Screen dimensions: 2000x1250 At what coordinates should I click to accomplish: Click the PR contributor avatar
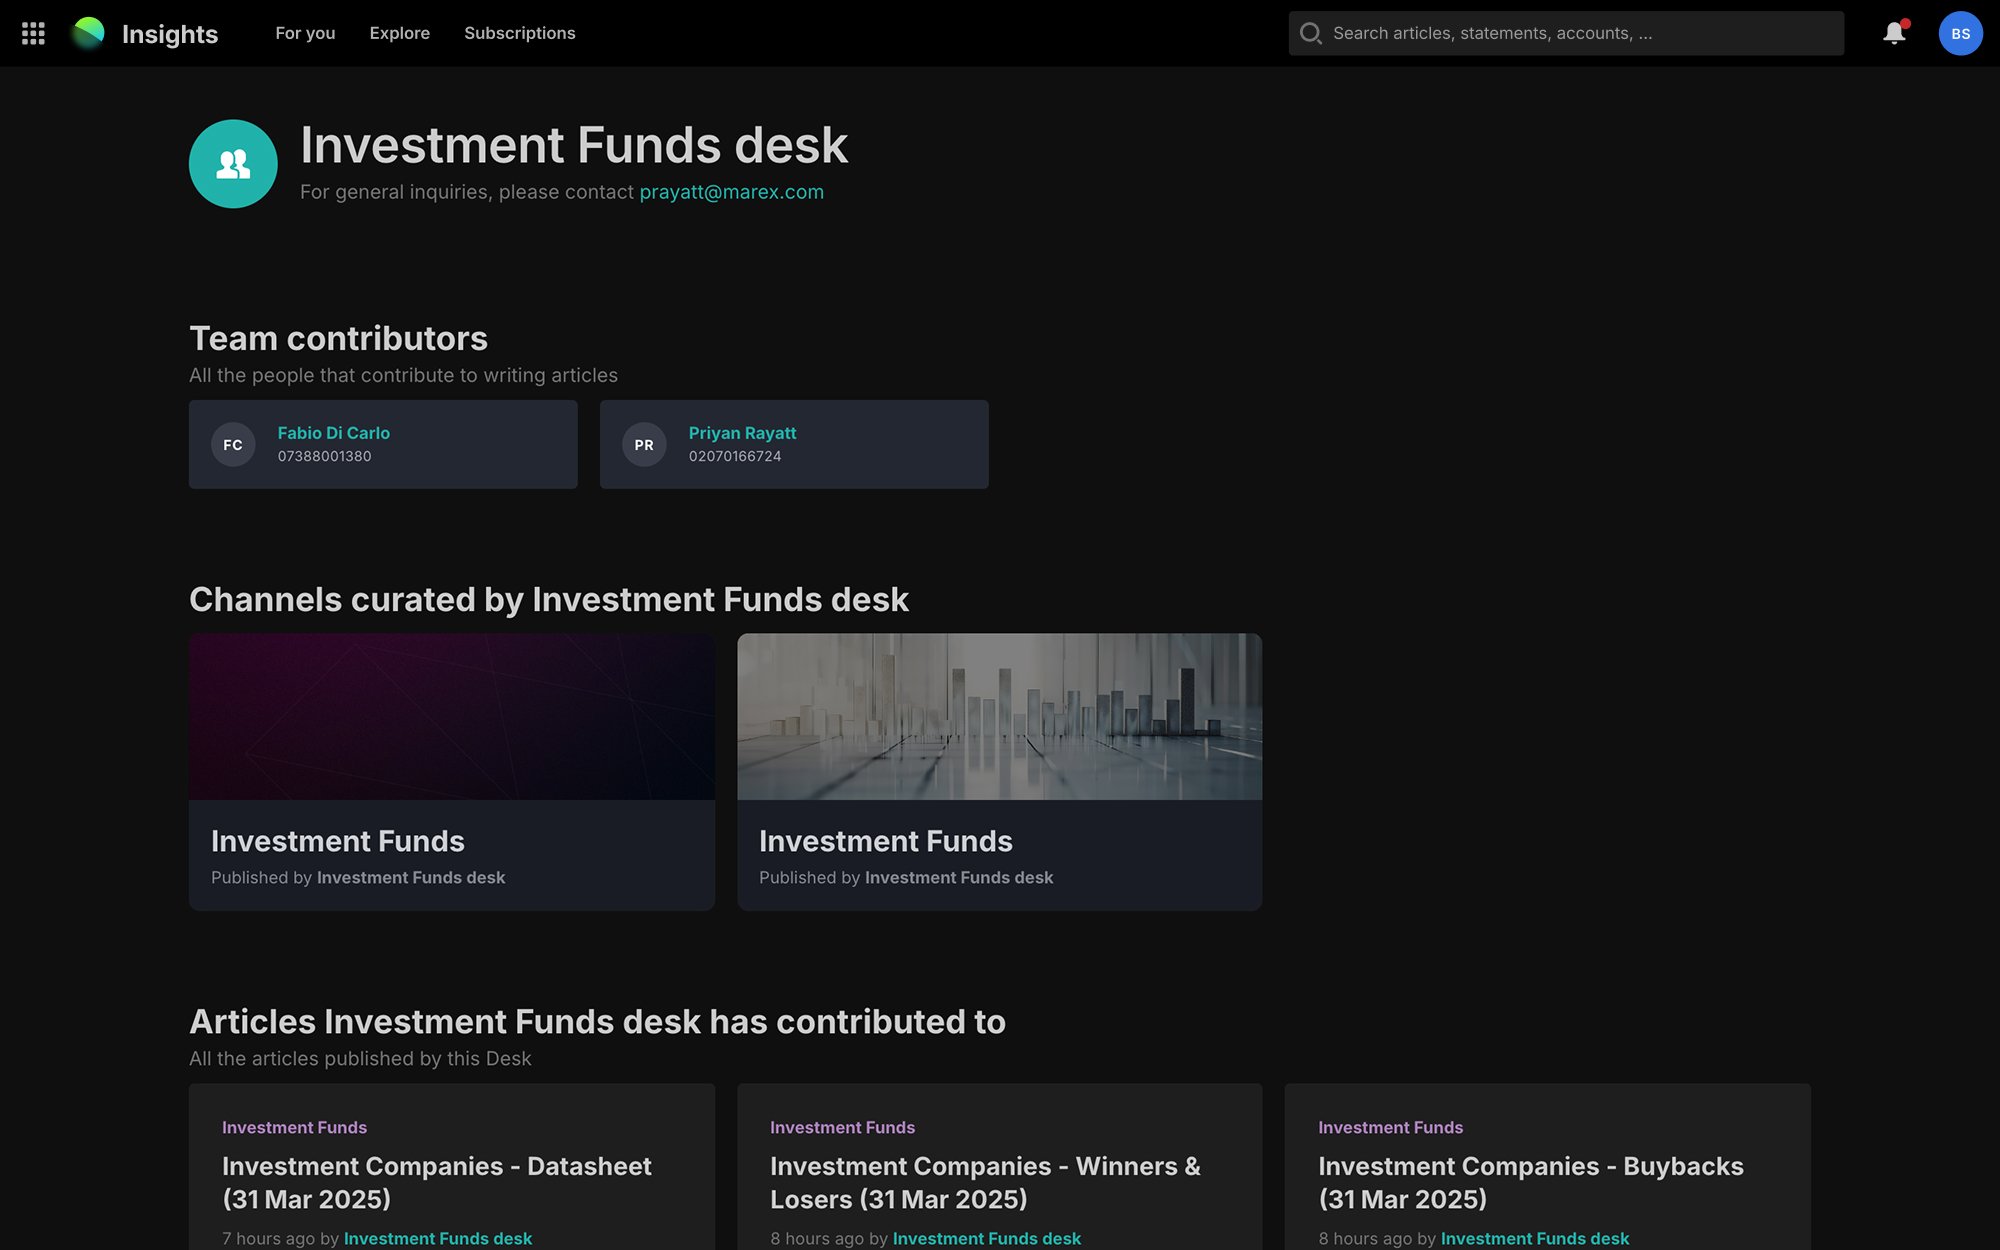pos(644,445)
